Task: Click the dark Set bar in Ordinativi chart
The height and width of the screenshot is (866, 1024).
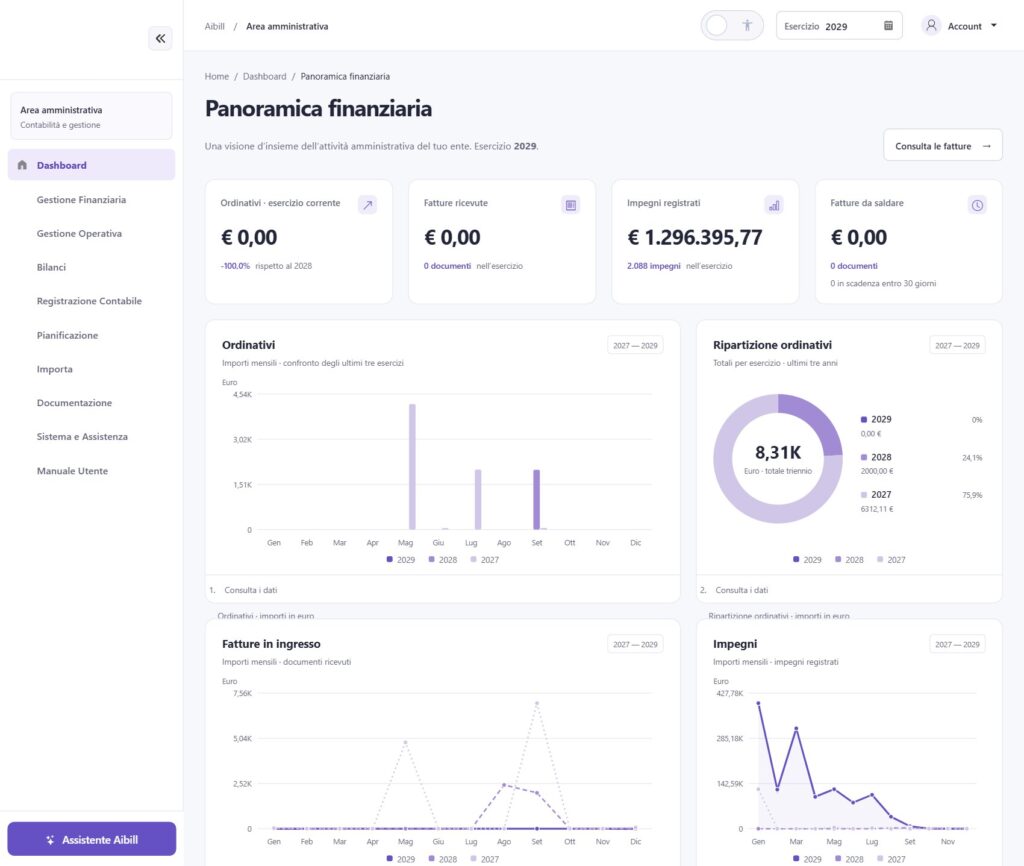Action: 537,499
